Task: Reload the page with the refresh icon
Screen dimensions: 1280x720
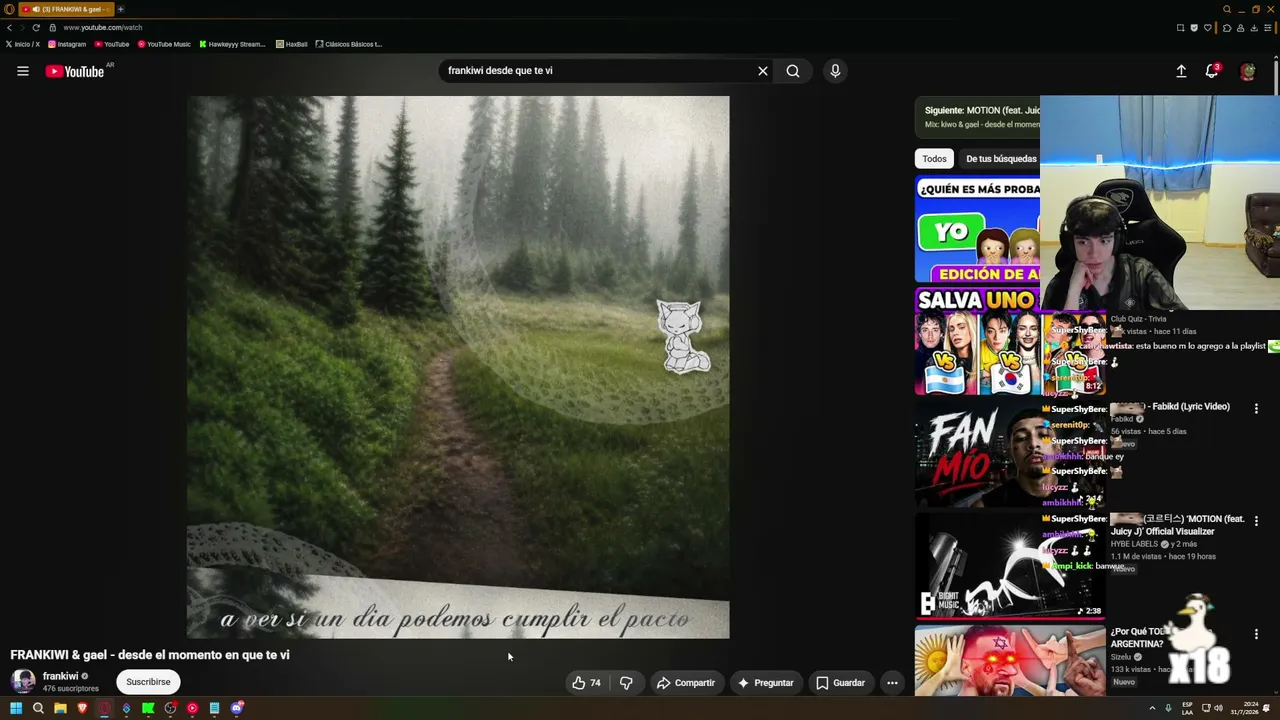Action: tap(36, 28)
